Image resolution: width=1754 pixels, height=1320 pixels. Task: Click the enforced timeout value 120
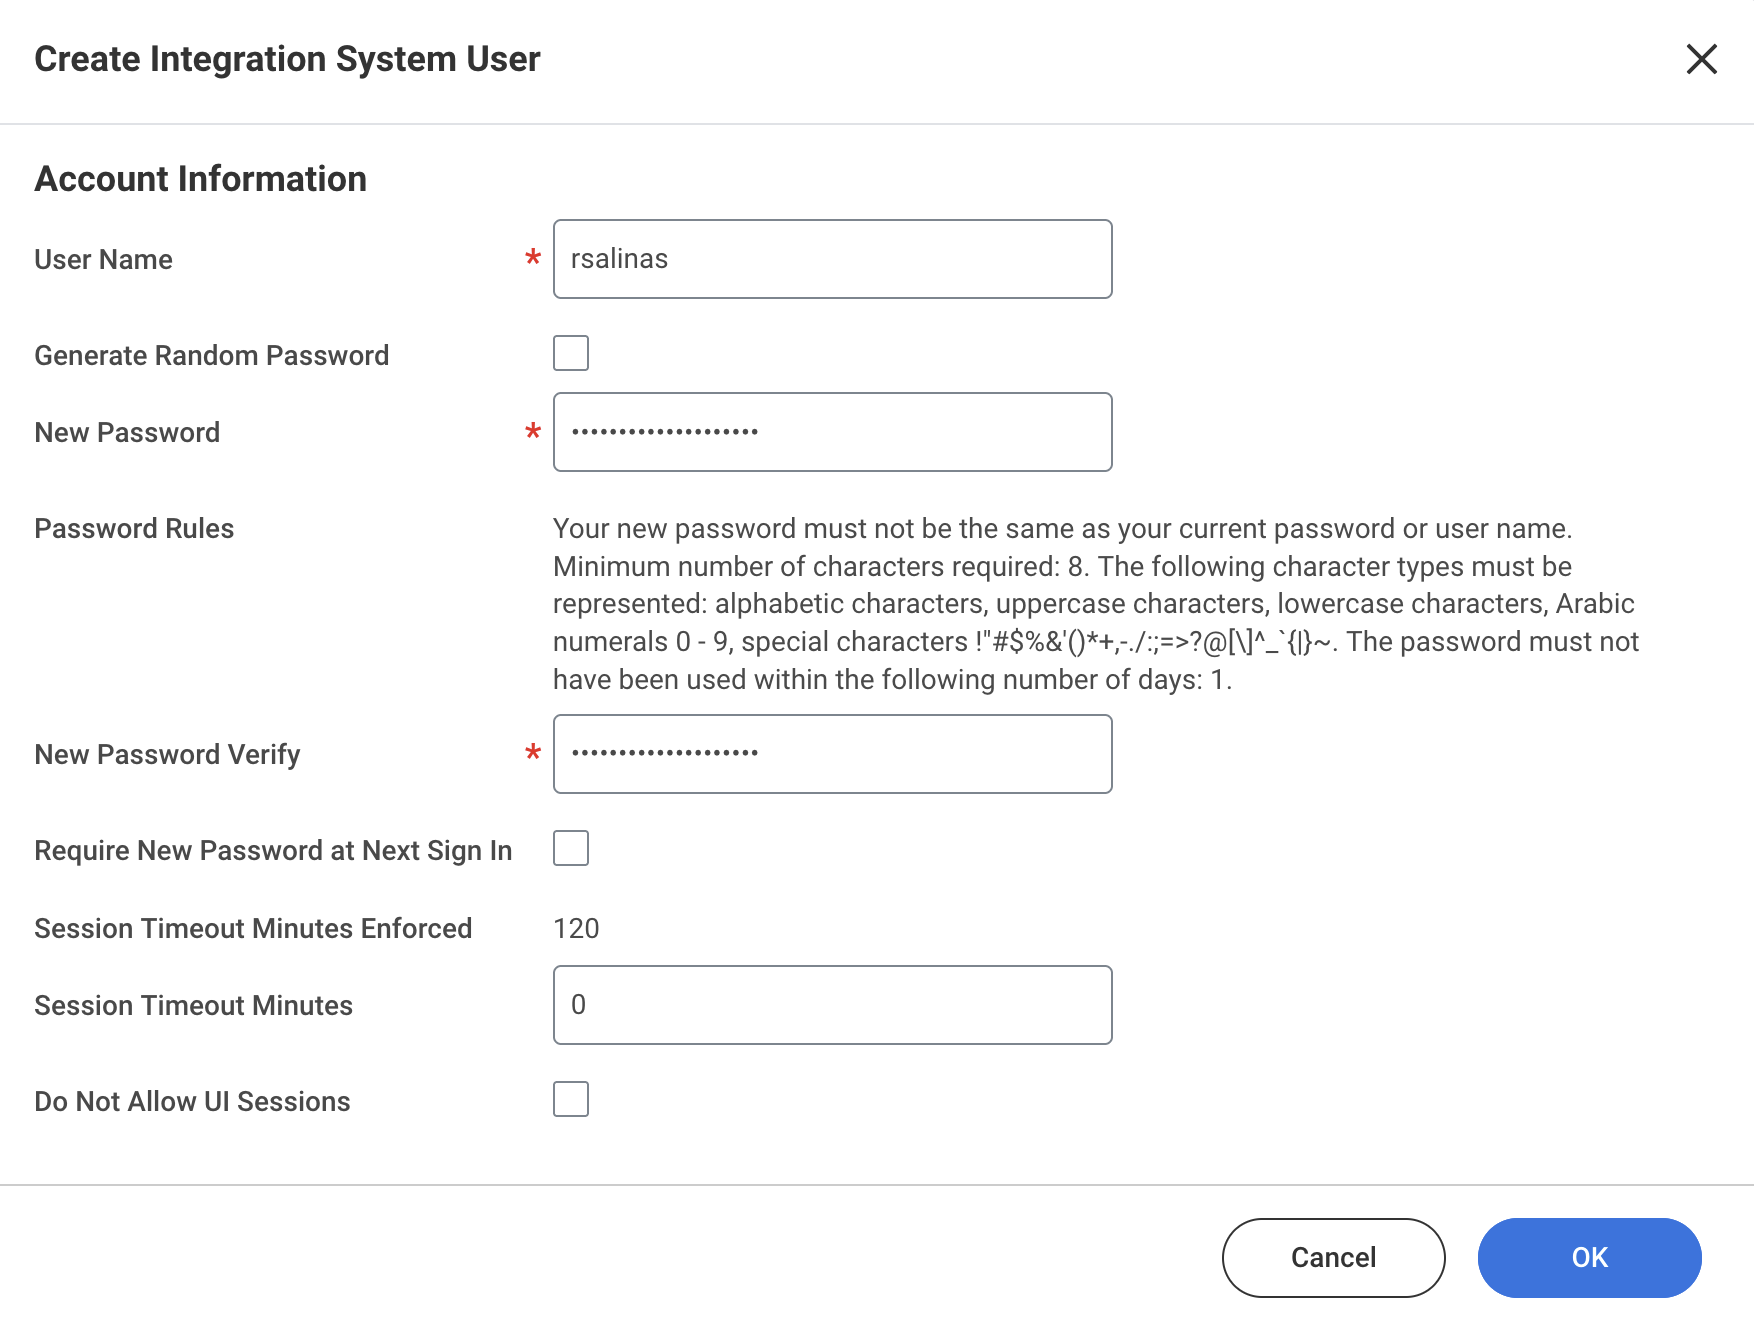(576, 928)
